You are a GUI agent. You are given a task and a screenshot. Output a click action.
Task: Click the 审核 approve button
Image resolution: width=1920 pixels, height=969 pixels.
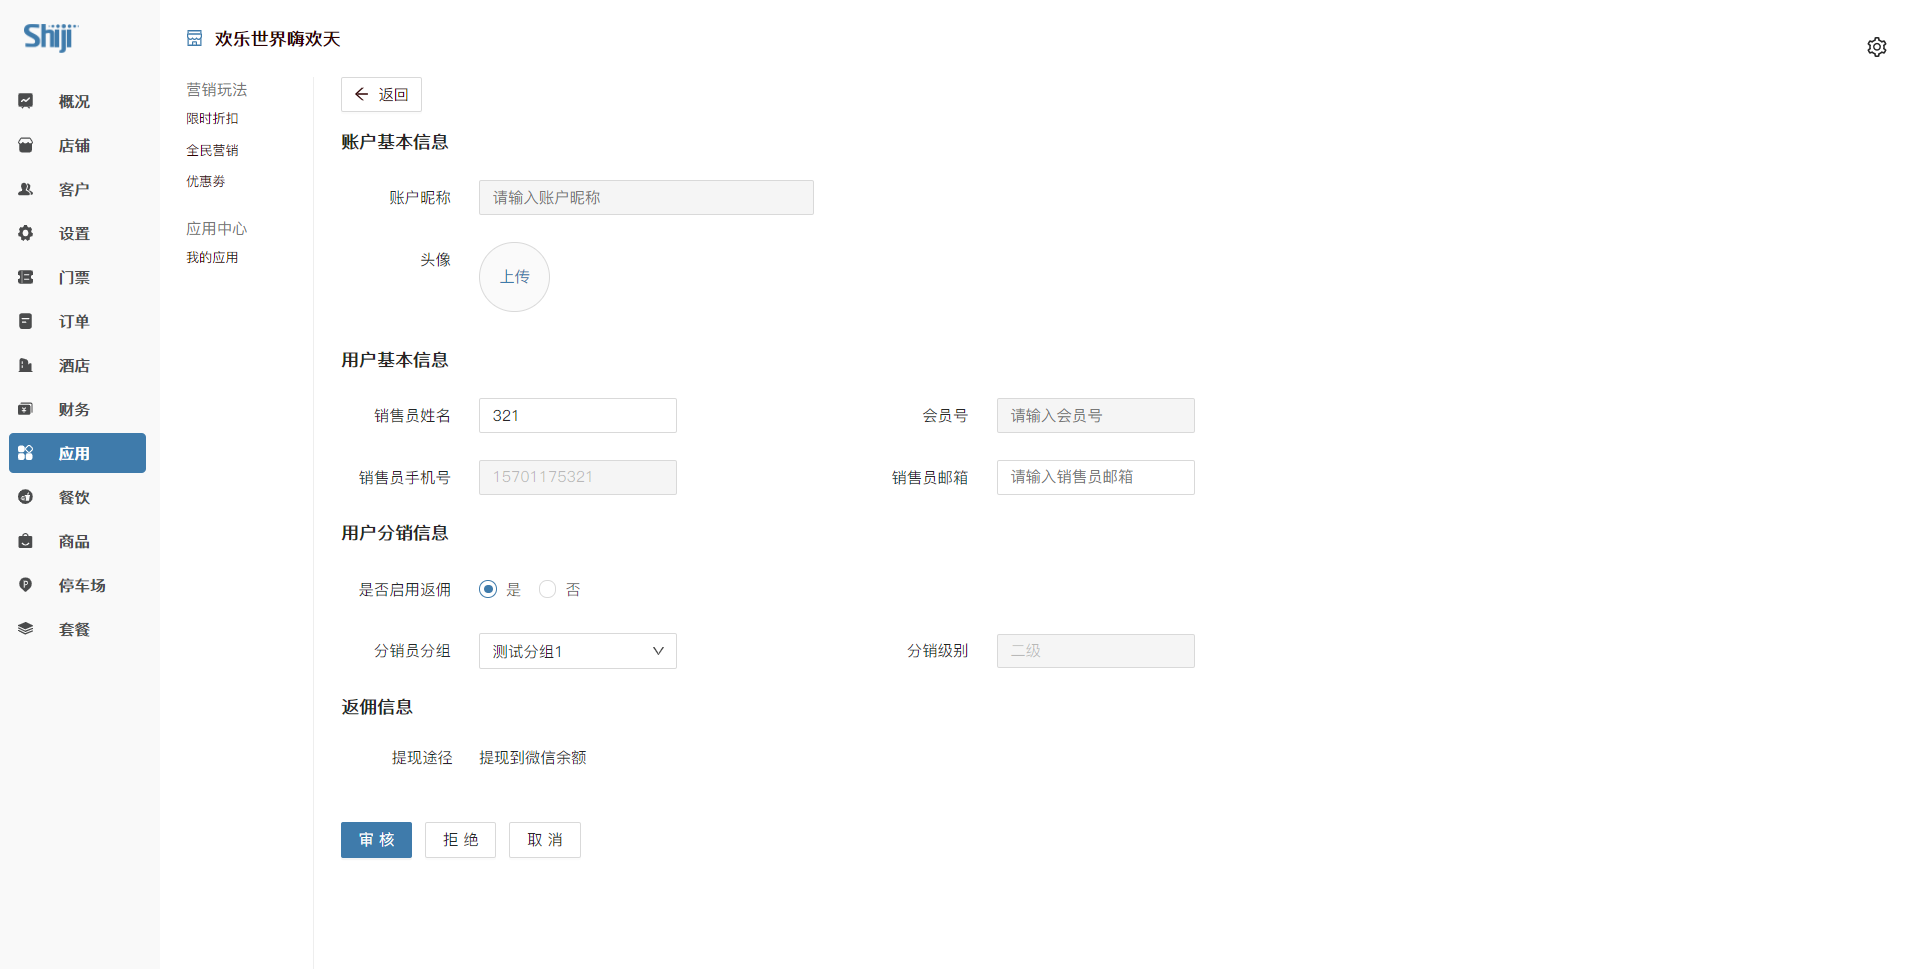(376, 840)
